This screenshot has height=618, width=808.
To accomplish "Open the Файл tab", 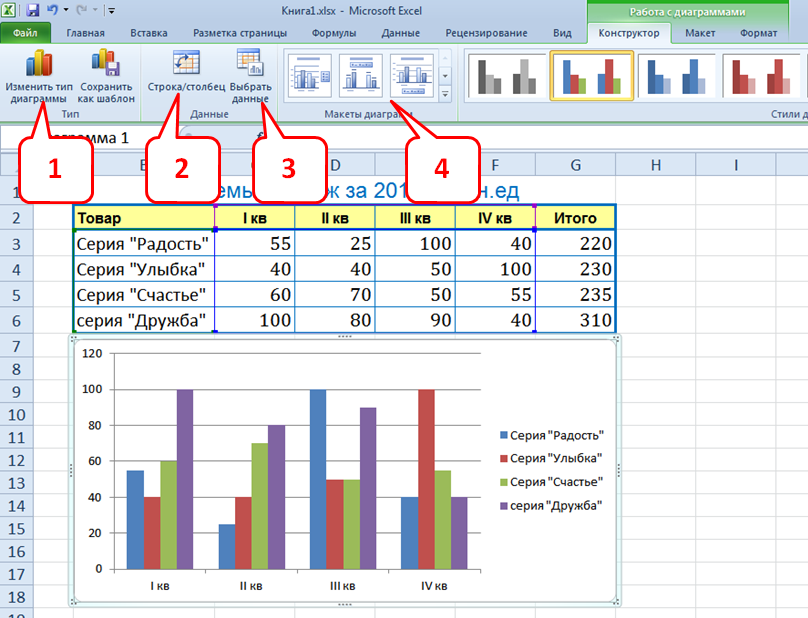I will pyautogui.click(x=26, y=33).
